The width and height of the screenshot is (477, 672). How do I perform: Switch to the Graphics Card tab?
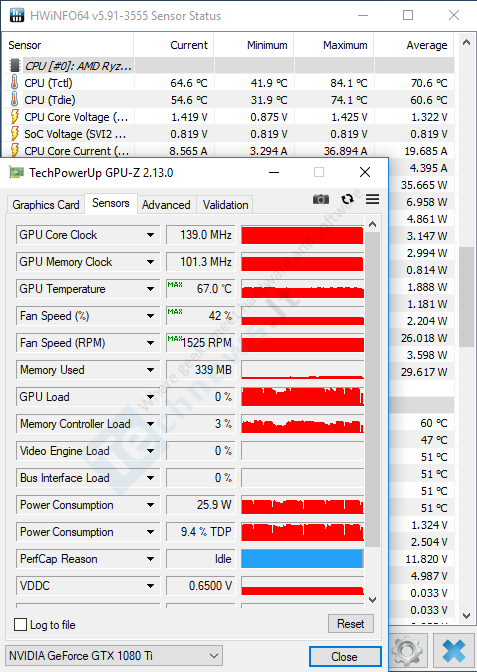coord(46,205)
